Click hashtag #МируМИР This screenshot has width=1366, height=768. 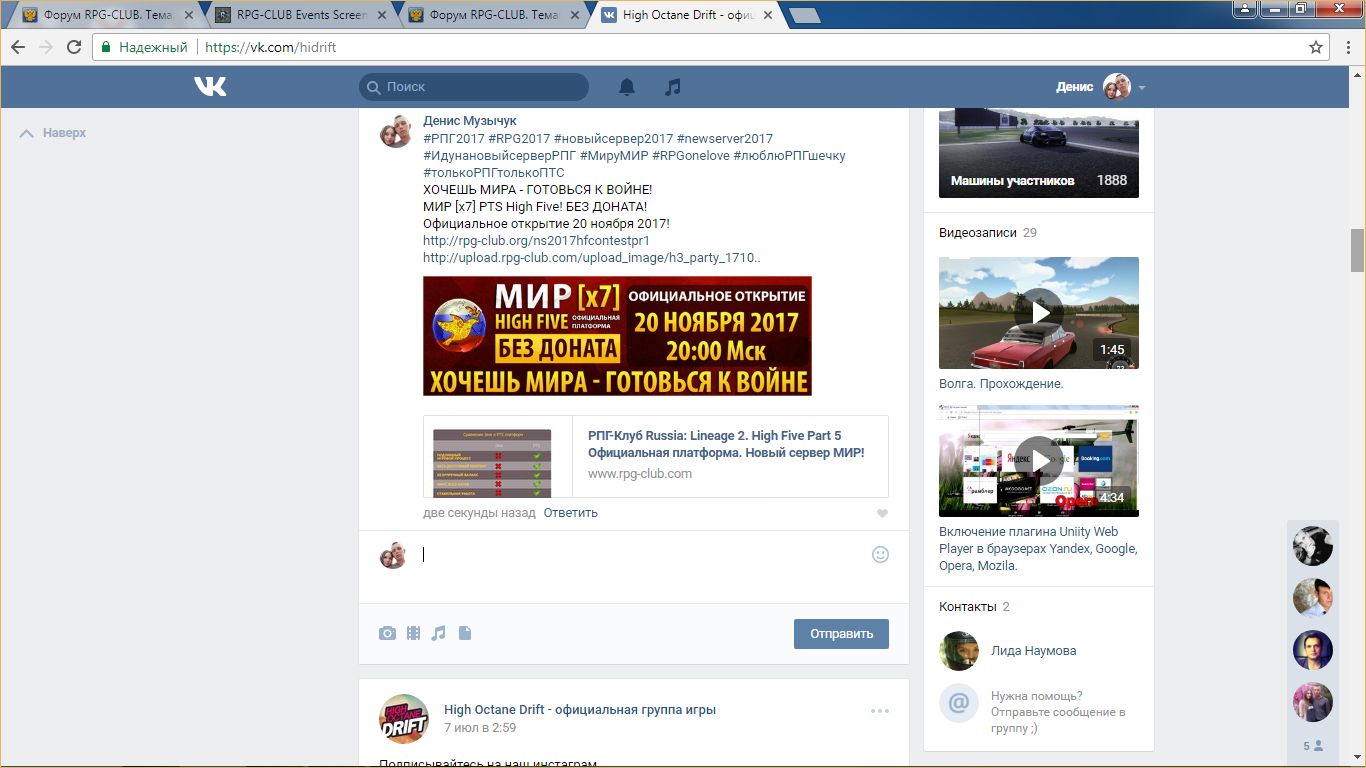coord(614,156)
